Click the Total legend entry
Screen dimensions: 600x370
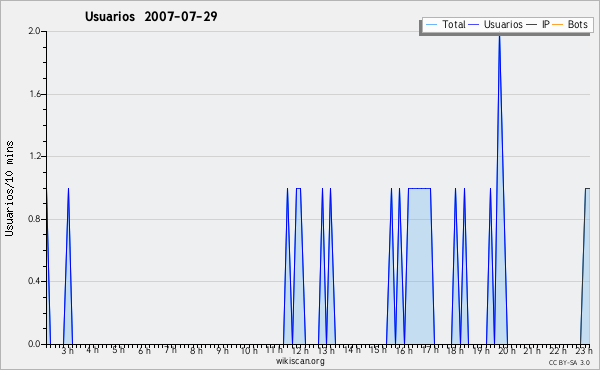coord(446,24)
